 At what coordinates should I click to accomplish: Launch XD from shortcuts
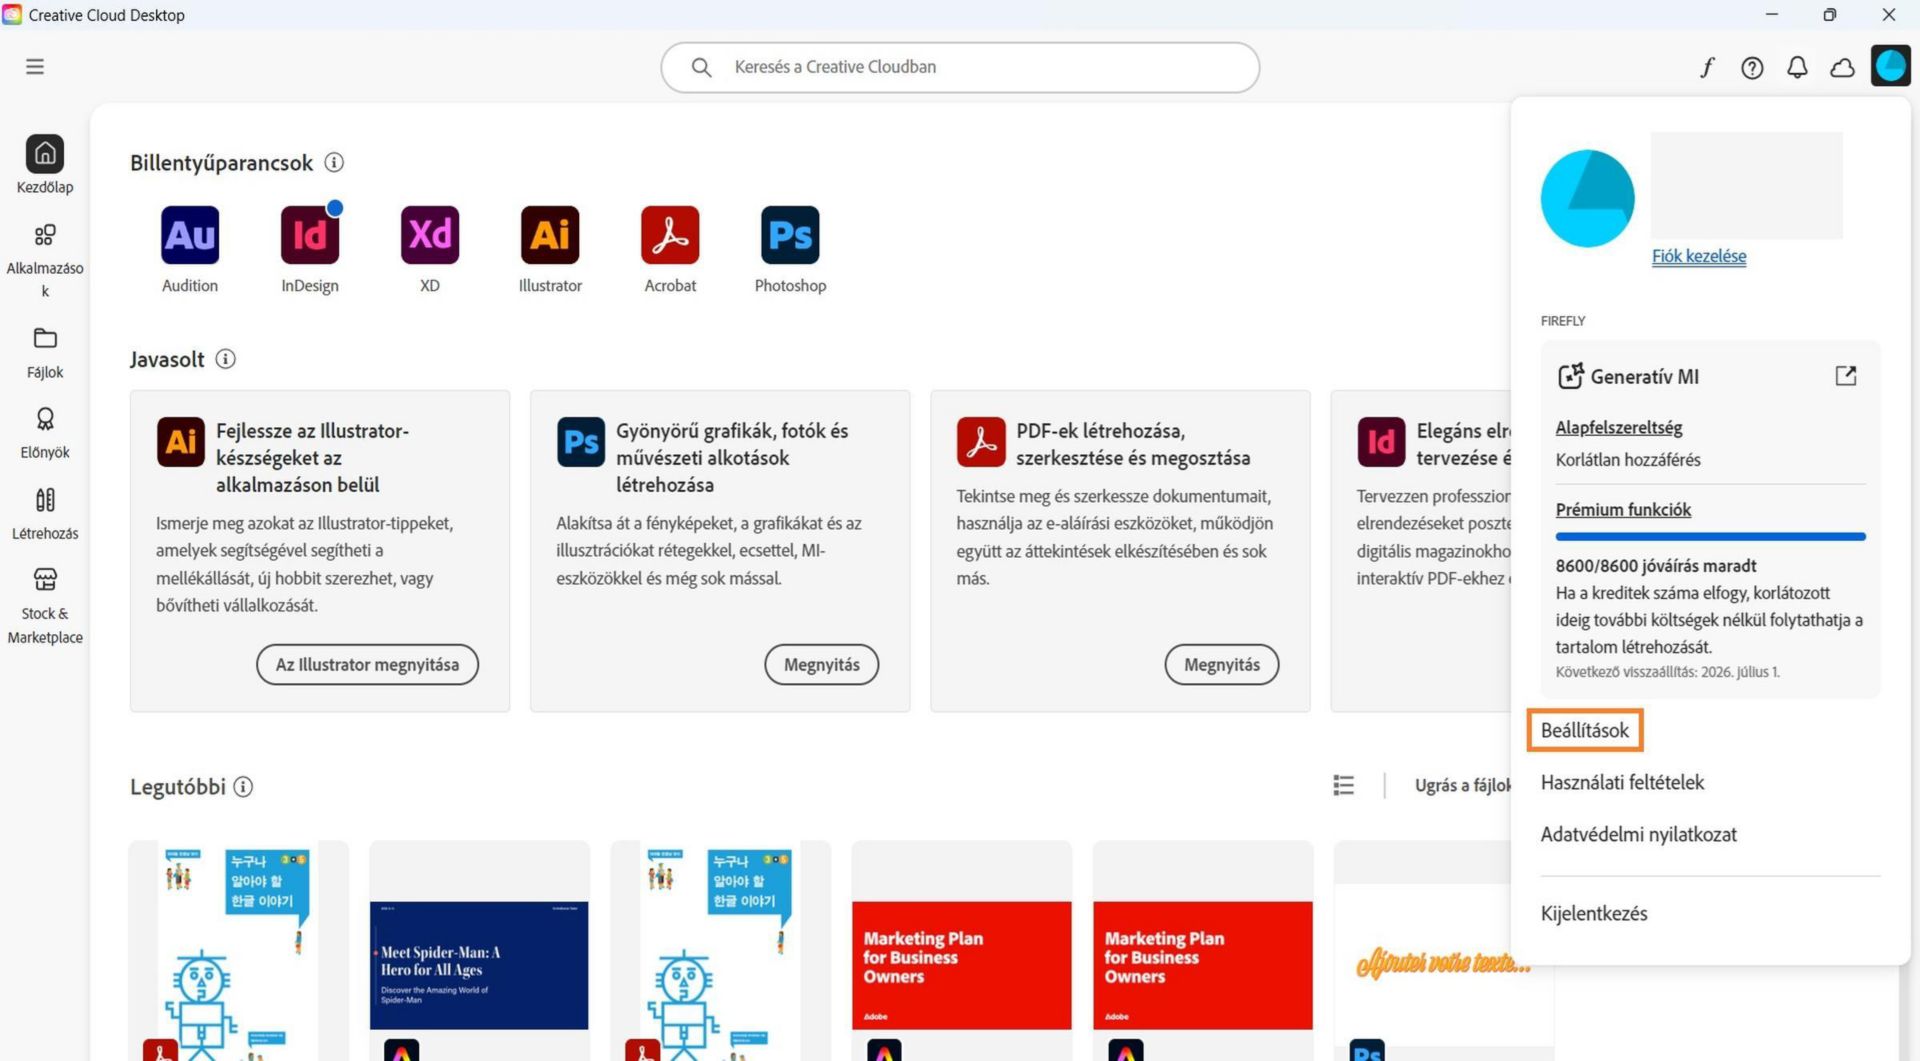click(430, 235)
